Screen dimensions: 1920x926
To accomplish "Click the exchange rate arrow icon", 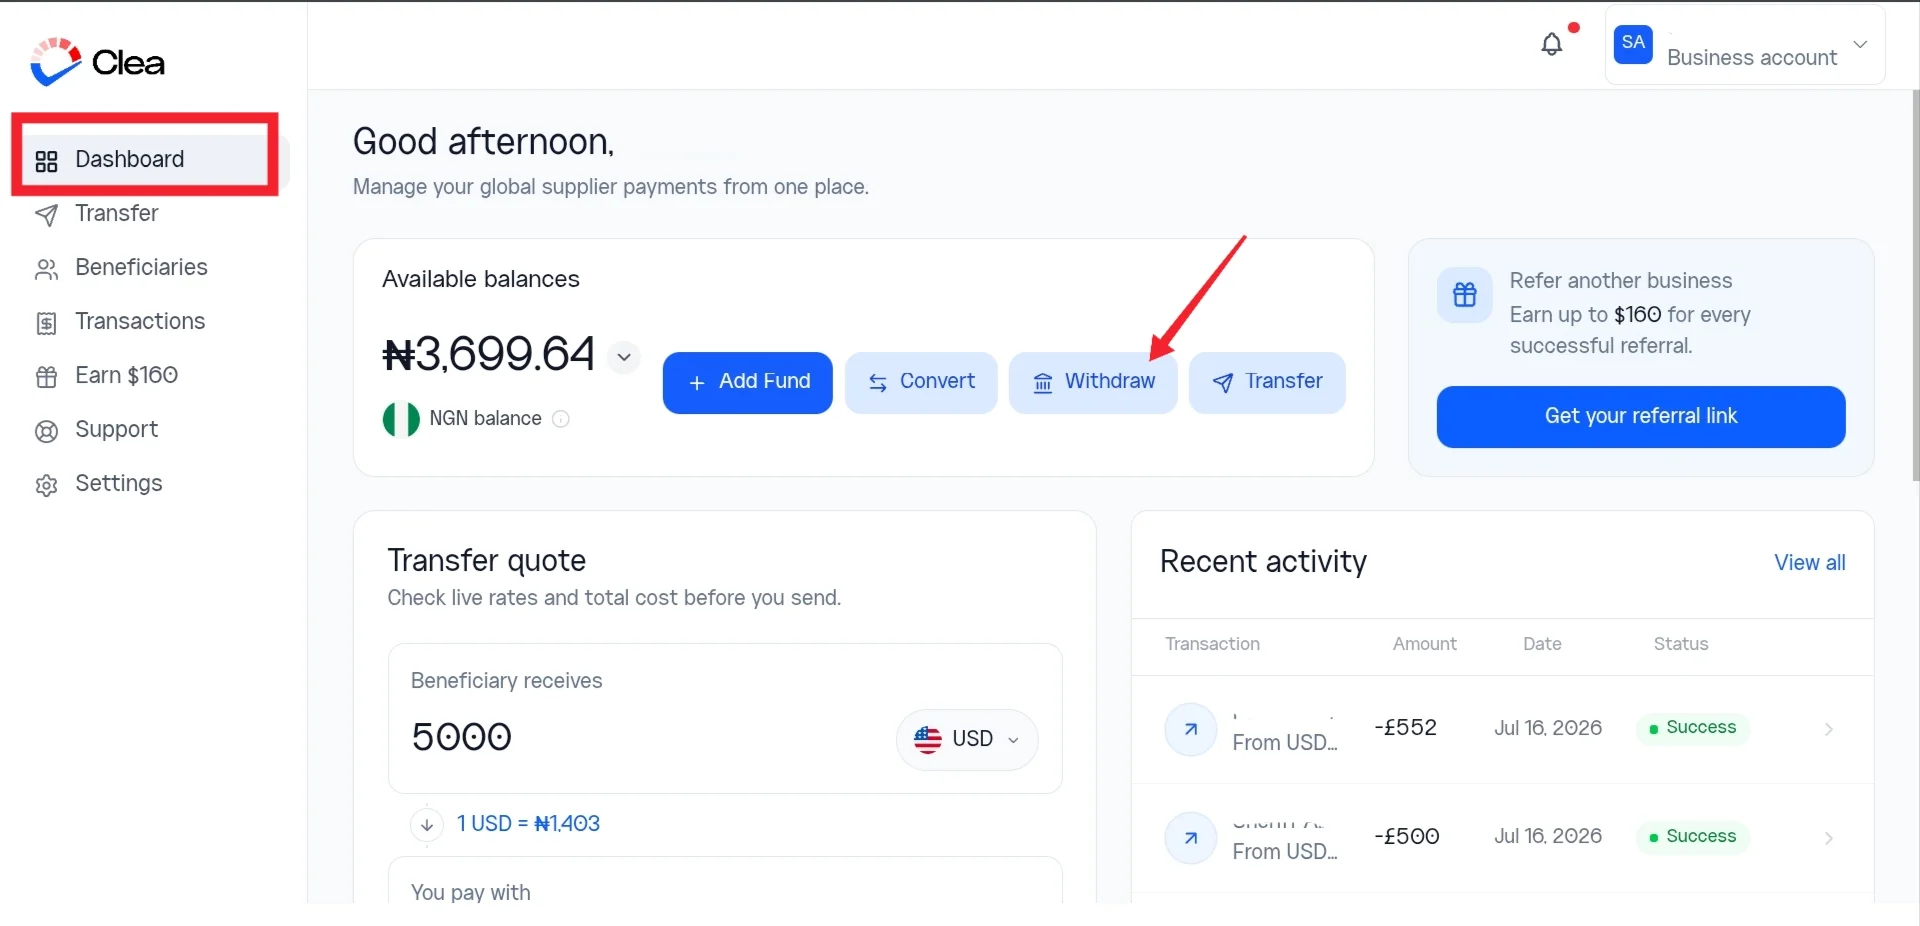I will [427, 825].
